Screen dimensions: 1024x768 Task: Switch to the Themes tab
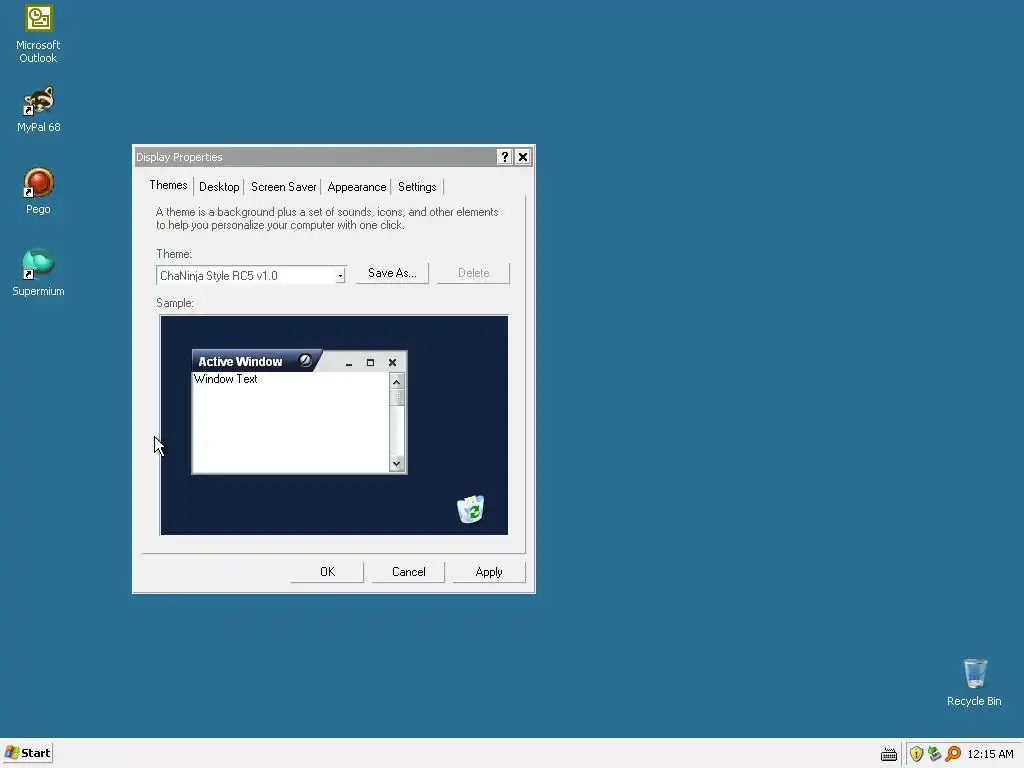click(168, 185)
